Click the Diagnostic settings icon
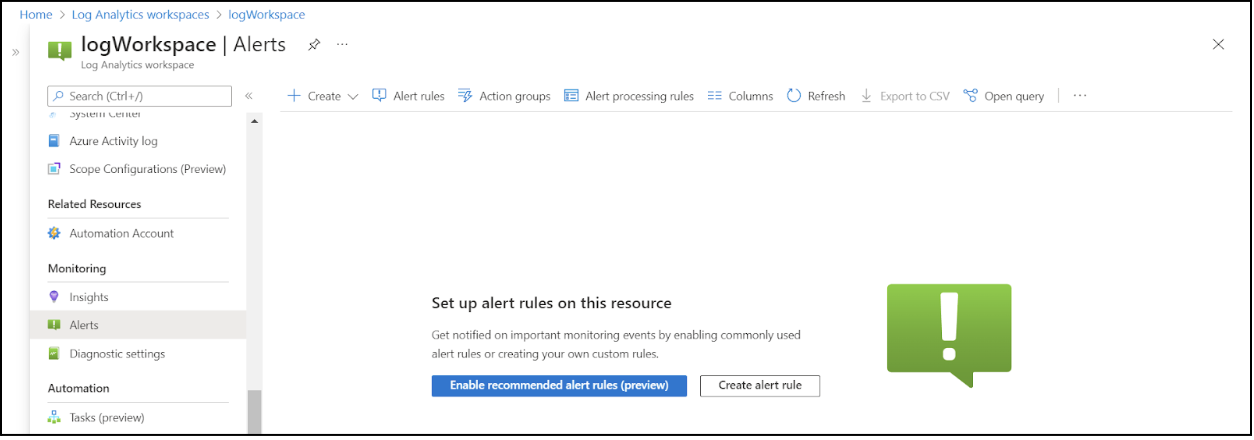Image resolution: width=1254 pixels, height=440 pixels. (x=55, y=353)
